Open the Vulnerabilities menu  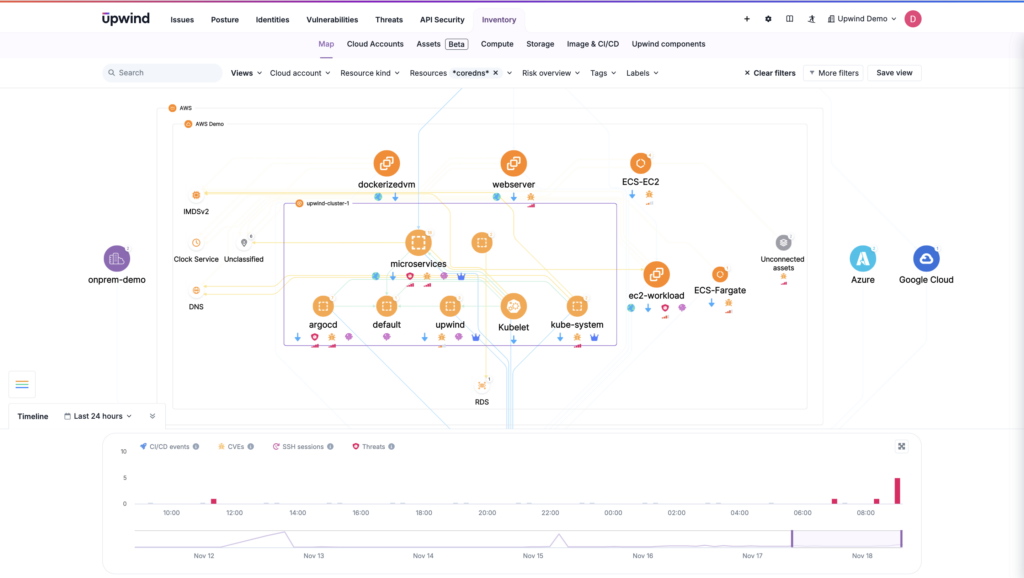(332, 19)
